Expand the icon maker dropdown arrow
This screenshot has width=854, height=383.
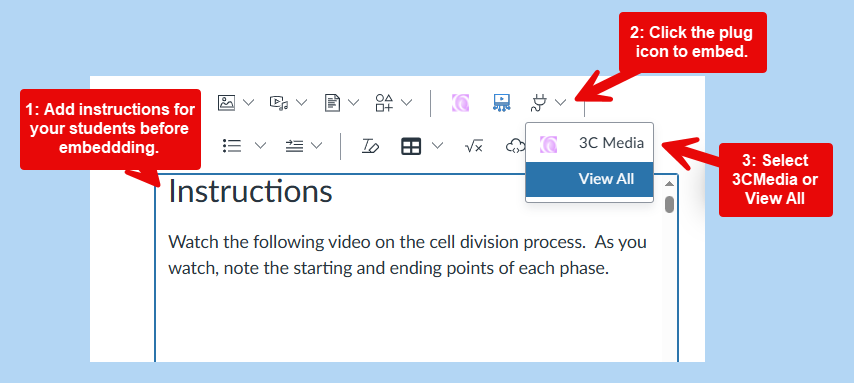[406, 102]
